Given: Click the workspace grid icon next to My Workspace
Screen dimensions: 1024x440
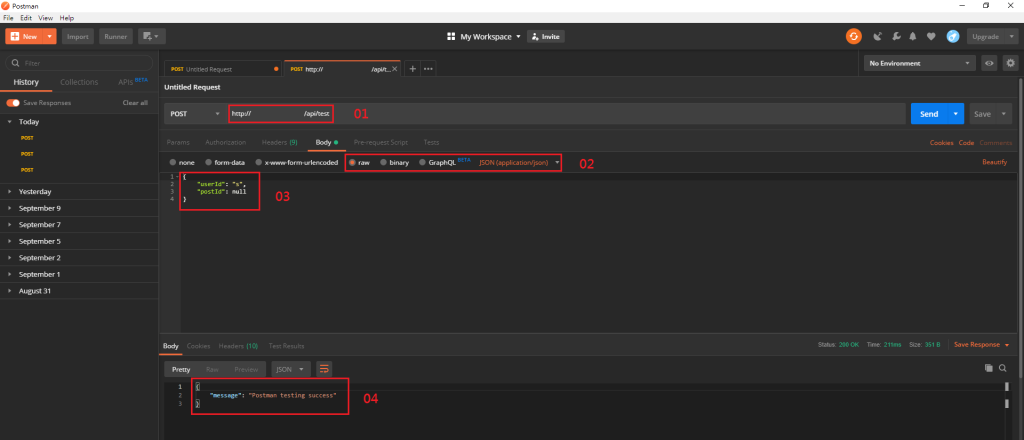Looking at the screenshot, I should (451, 37).
